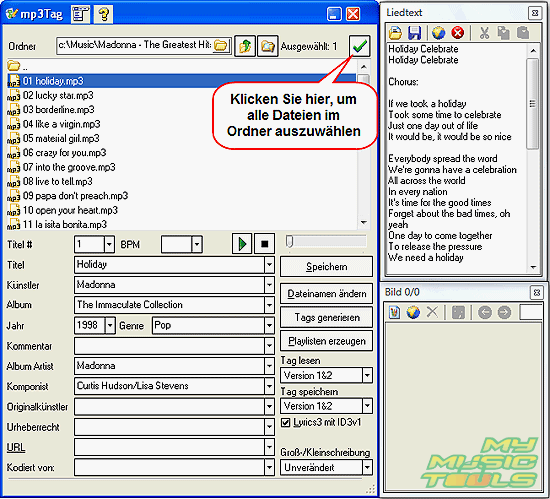Screen dimensions: 550x499
Task: Open the Titel dropdown arrow
Action: click(269, 265)
